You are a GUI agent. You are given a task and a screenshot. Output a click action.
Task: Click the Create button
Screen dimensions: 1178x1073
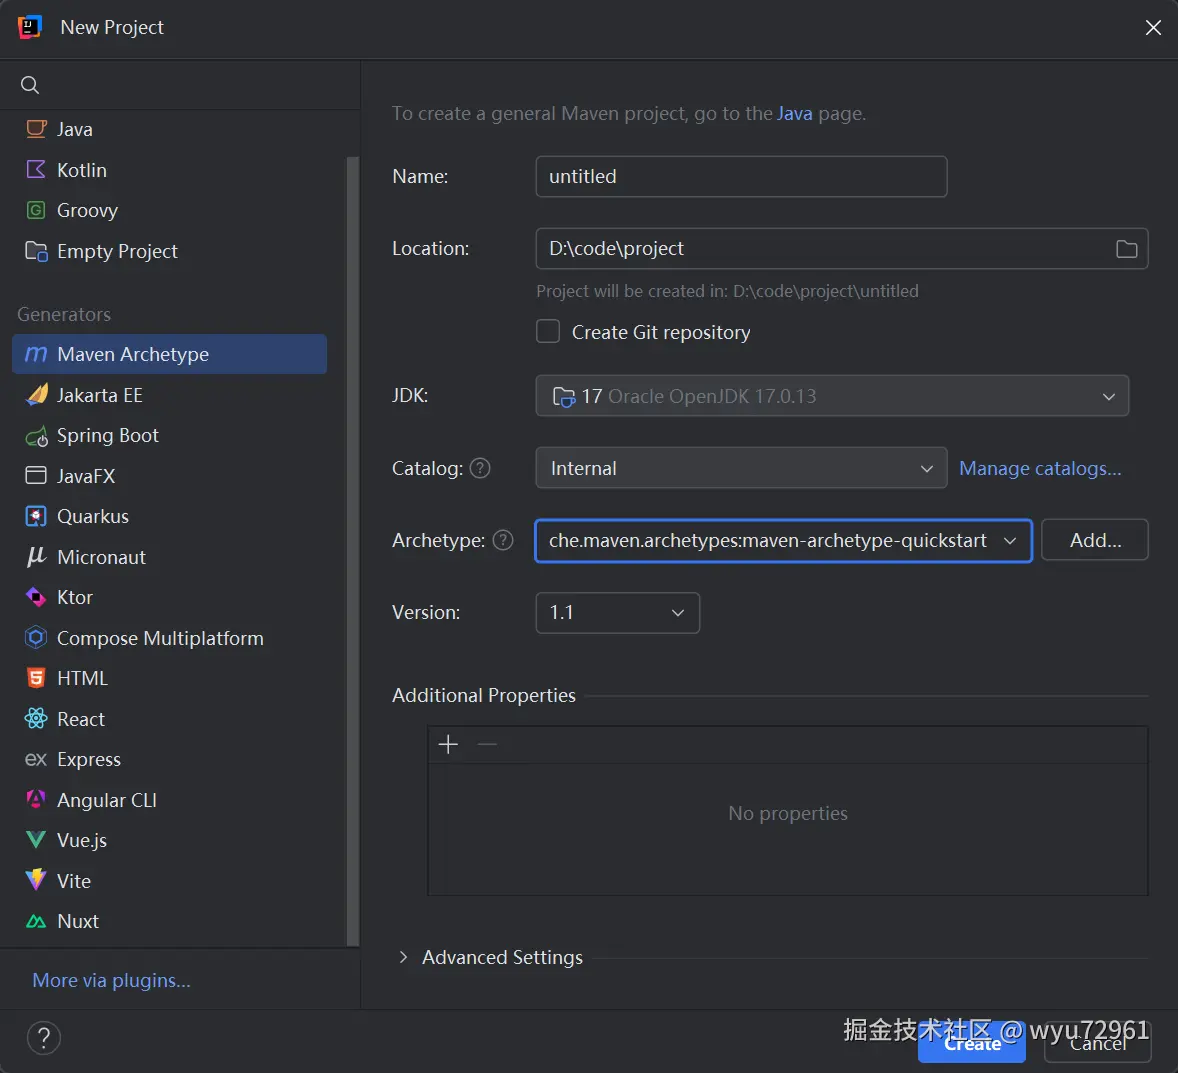(x=972, y=1044)
